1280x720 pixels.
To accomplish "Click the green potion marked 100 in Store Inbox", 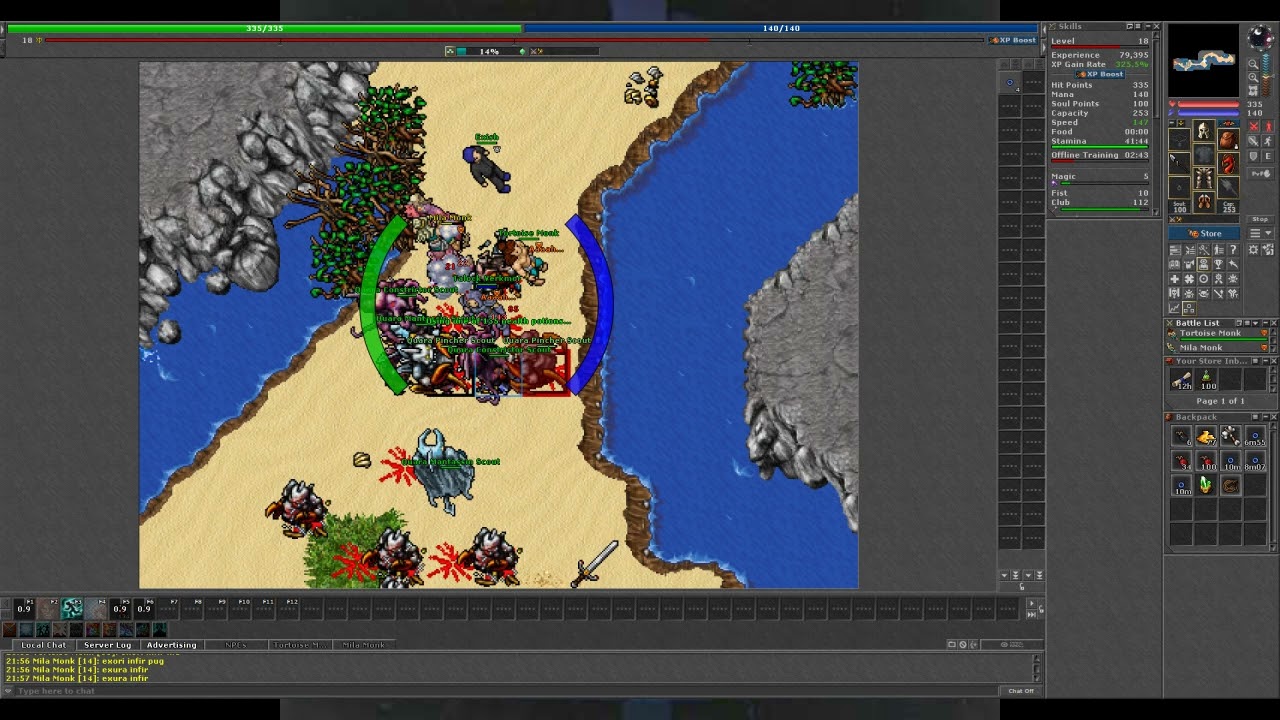I will click(1206, 380).
